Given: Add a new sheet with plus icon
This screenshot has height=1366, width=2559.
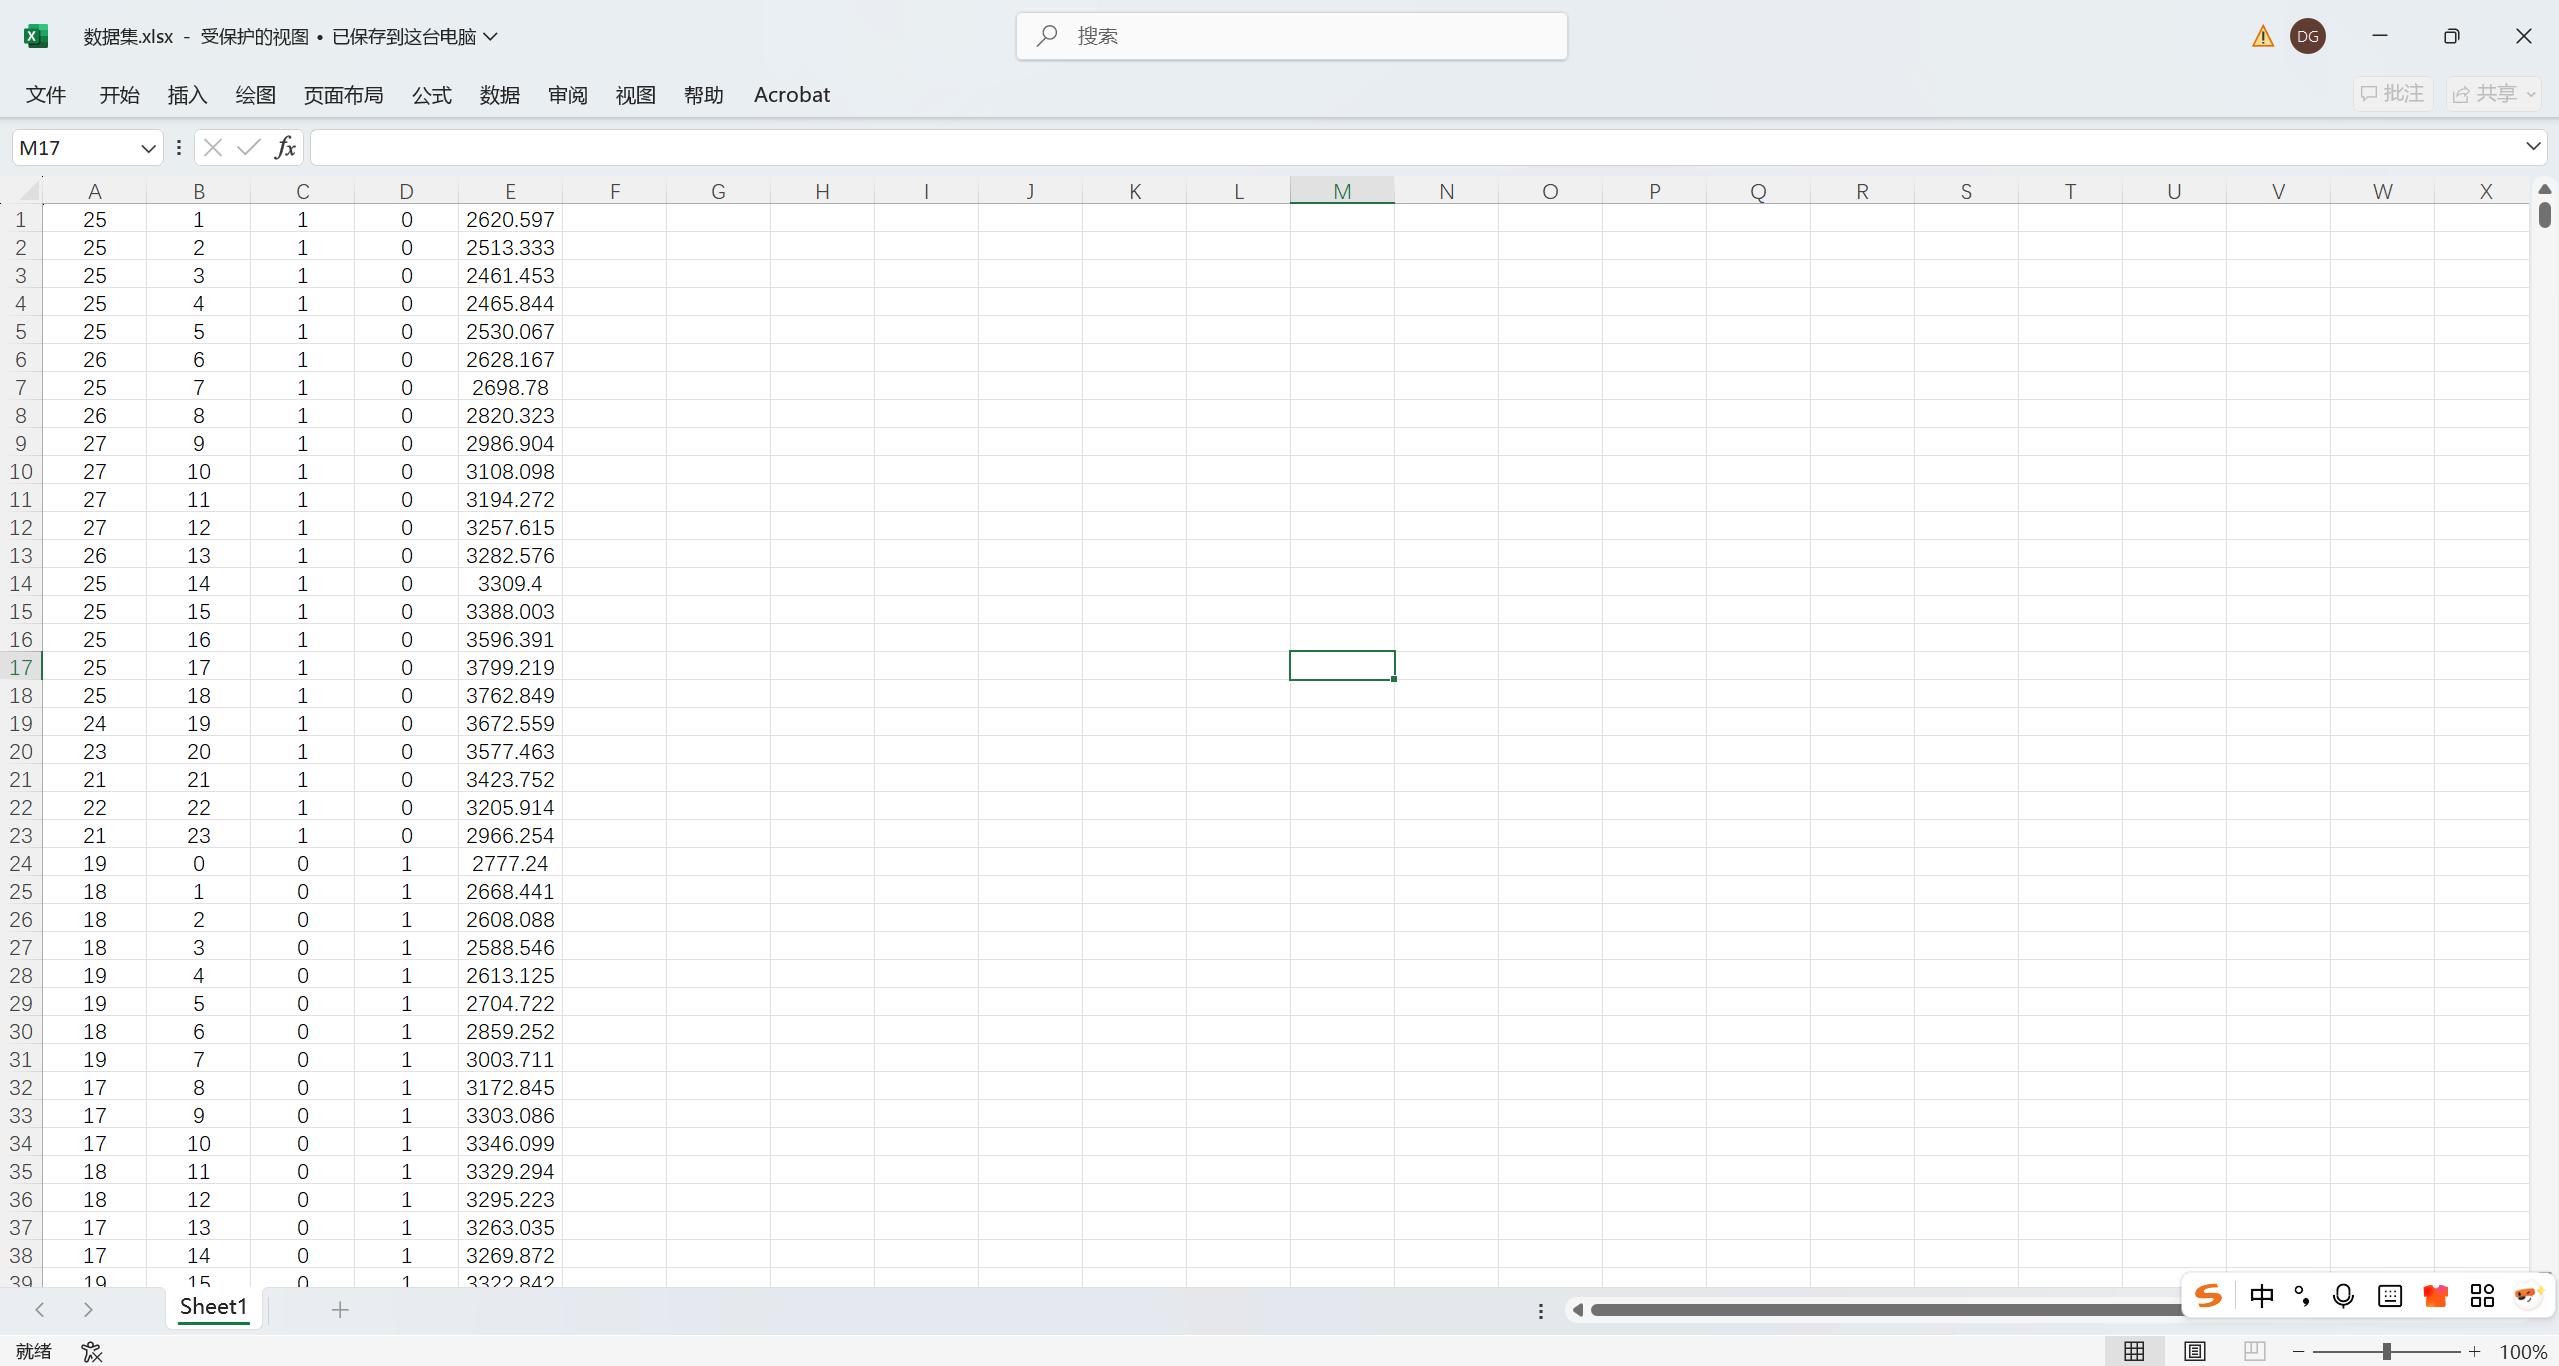Looking at the screenshot, I should (x=340, y=1309).
